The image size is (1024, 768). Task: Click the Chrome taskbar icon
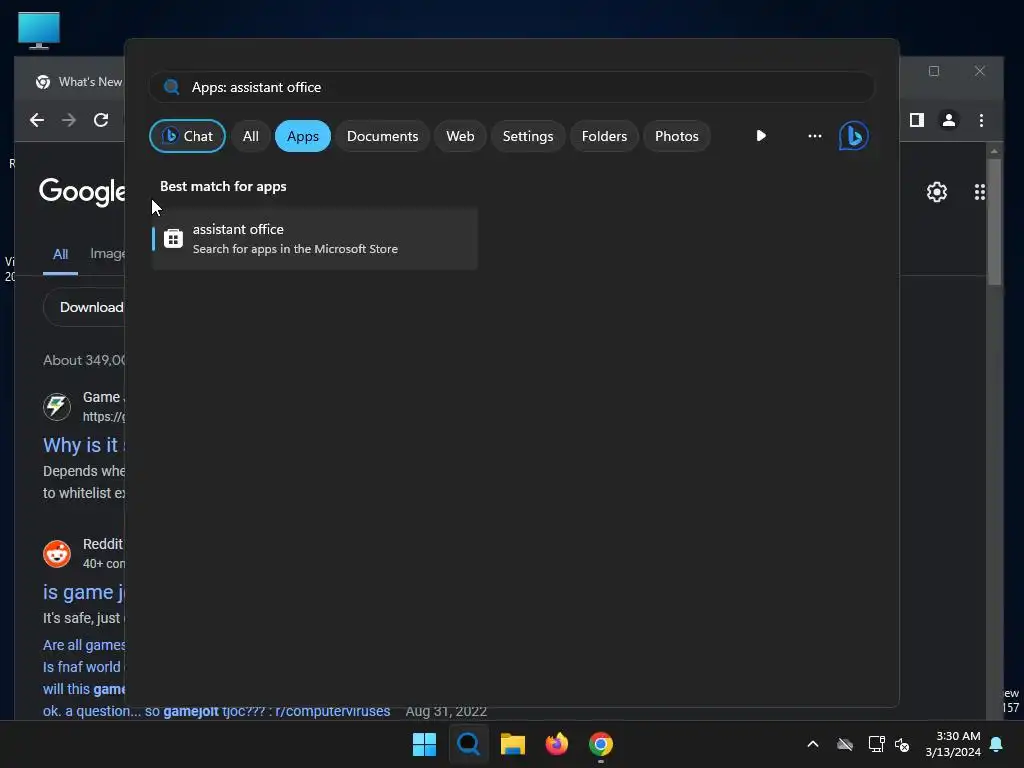(x=601, y=744)
